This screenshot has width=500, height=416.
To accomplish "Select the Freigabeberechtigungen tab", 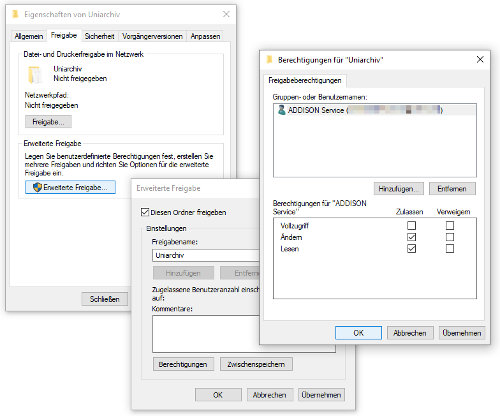I will pos(305,80).
